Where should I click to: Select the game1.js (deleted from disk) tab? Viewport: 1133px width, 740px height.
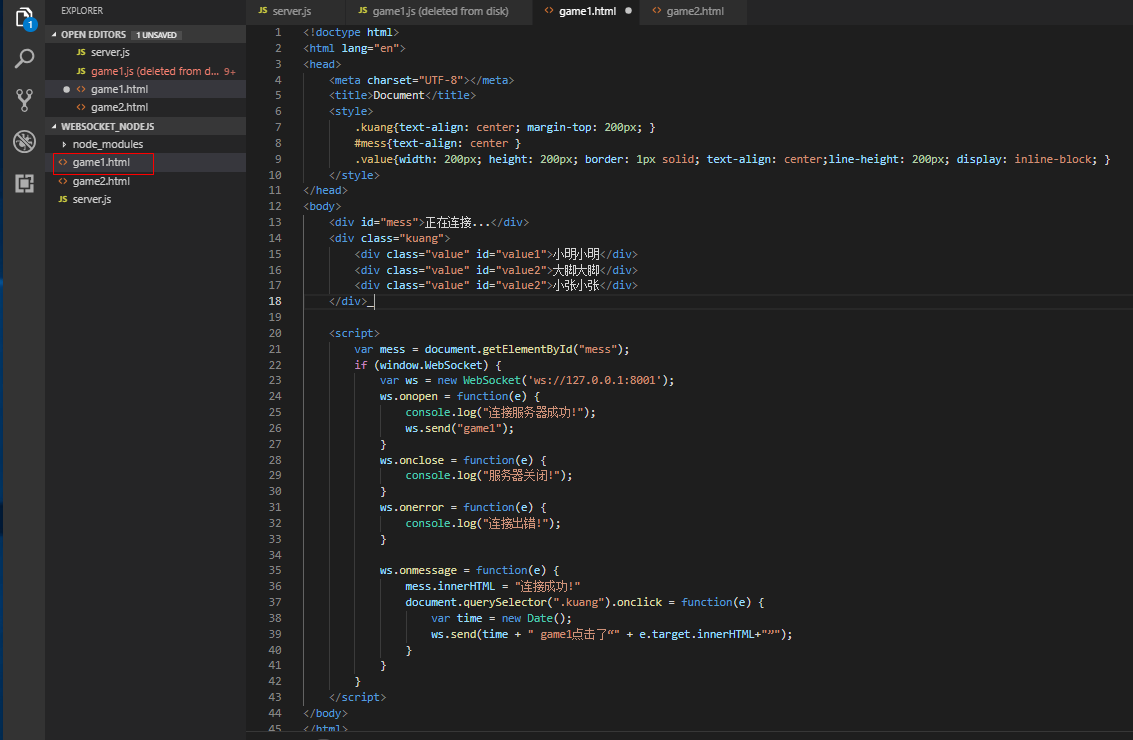[439, 11]
